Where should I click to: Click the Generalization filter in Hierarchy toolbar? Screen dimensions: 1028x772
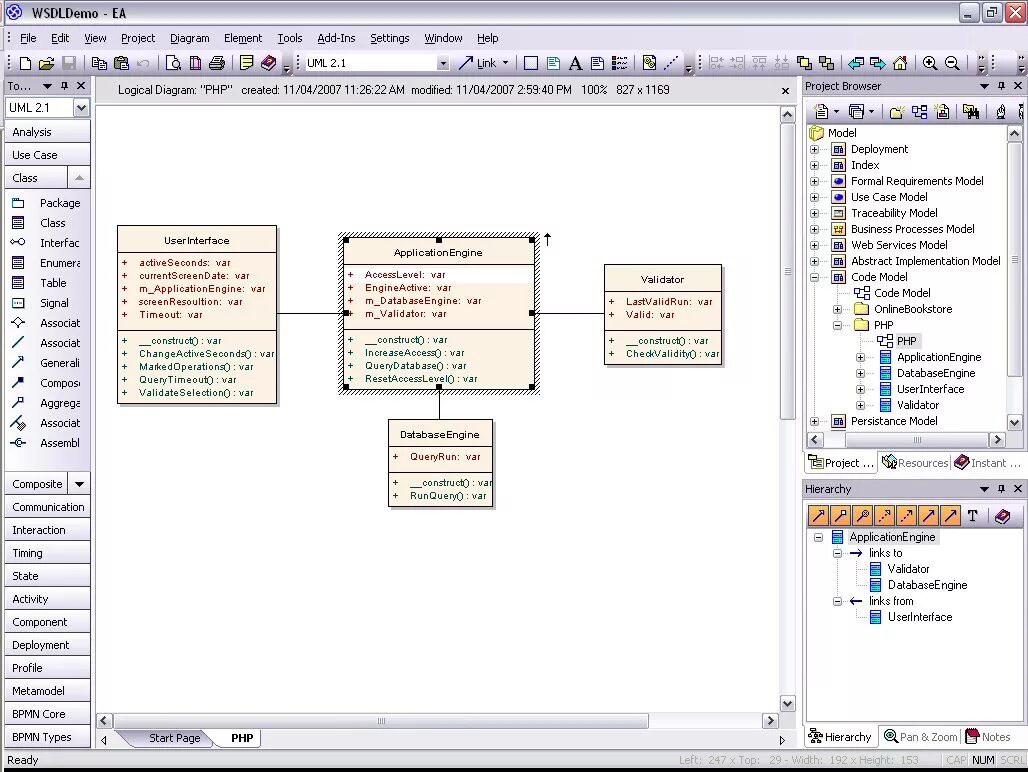coord(819,516)
